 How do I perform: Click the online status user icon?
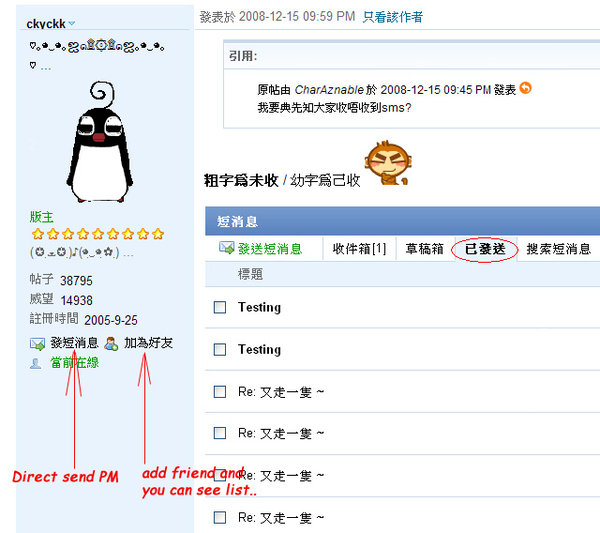pos(36,363)
